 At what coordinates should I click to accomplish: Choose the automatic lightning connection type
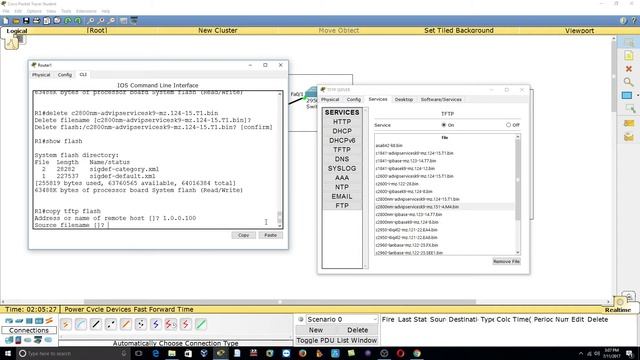tap(66, 324)
